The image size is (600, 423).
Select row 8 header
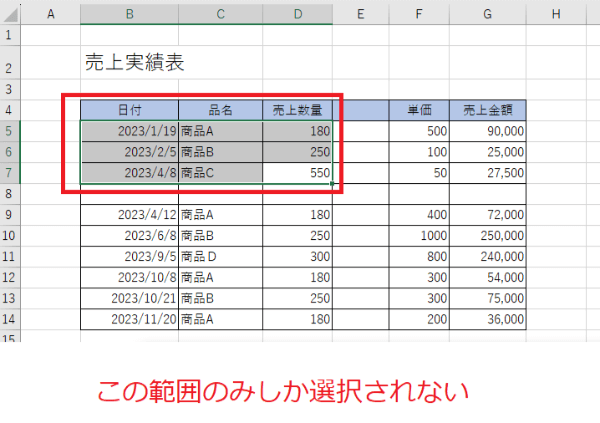pyautogui.click(x=10, y=194)
